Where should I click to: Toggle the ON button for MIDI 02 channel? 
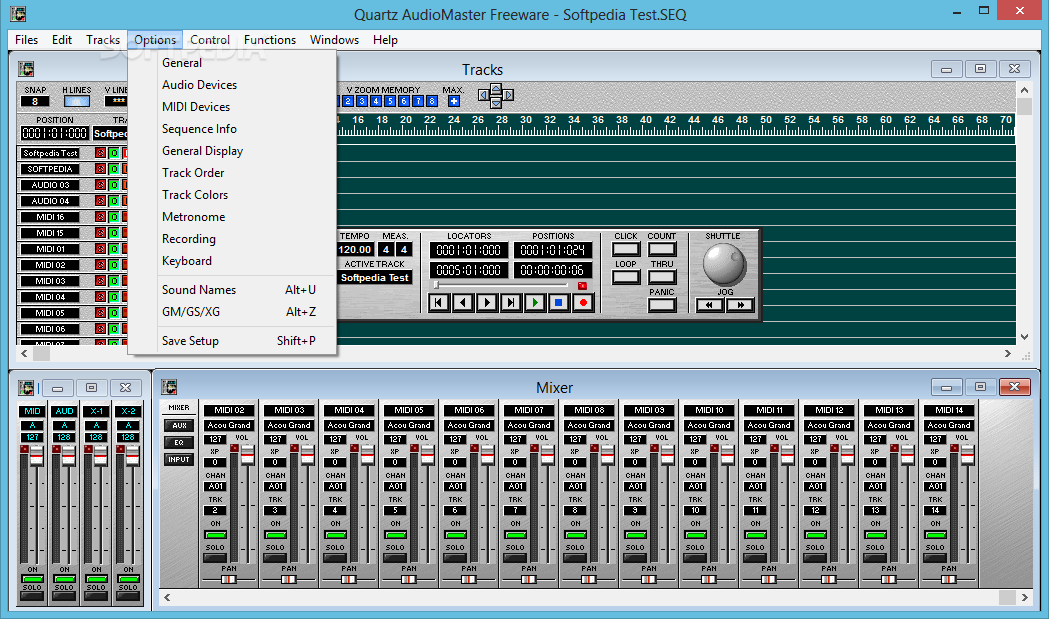click(215, 535)
